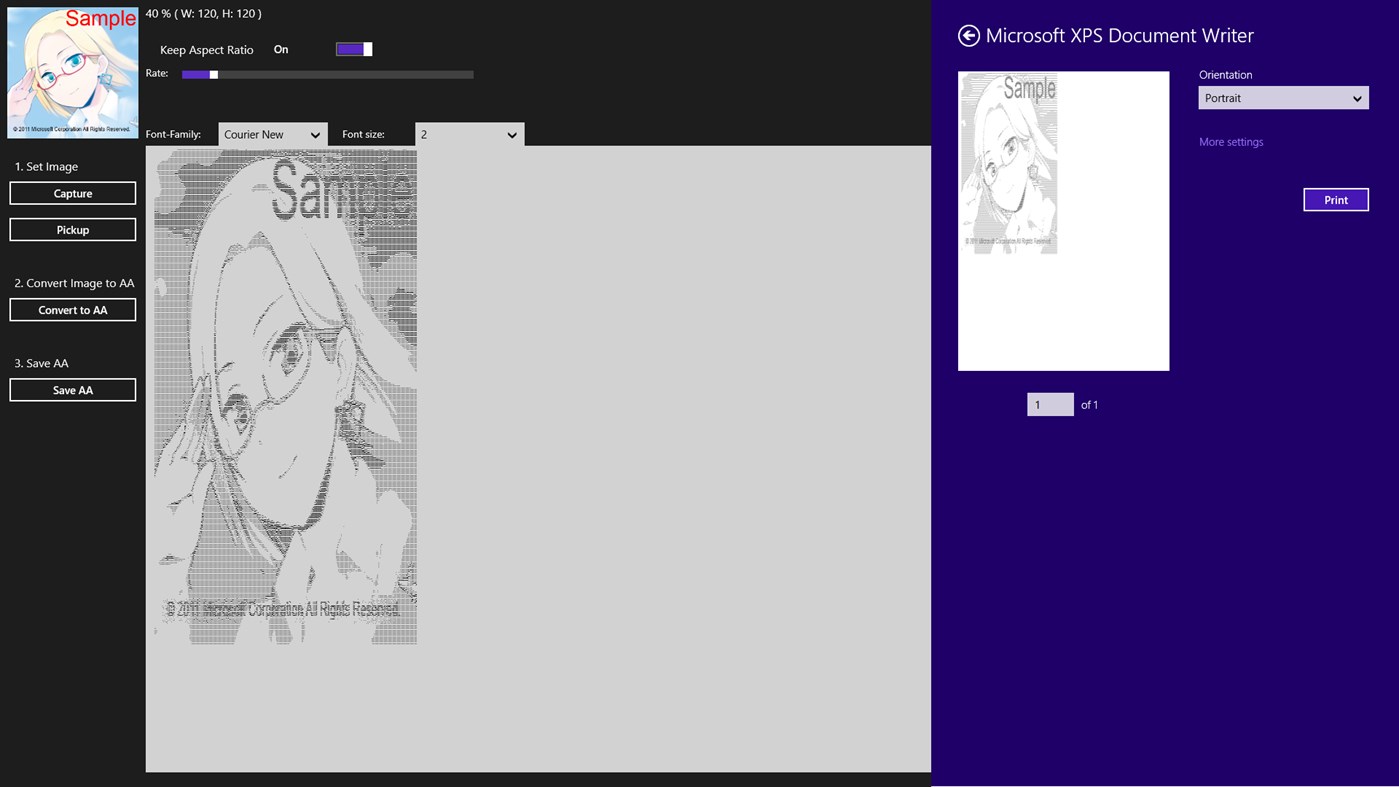Click the Save AA button
The image size is (1399, 787).
pyautogui.click(x=72, y=389)
